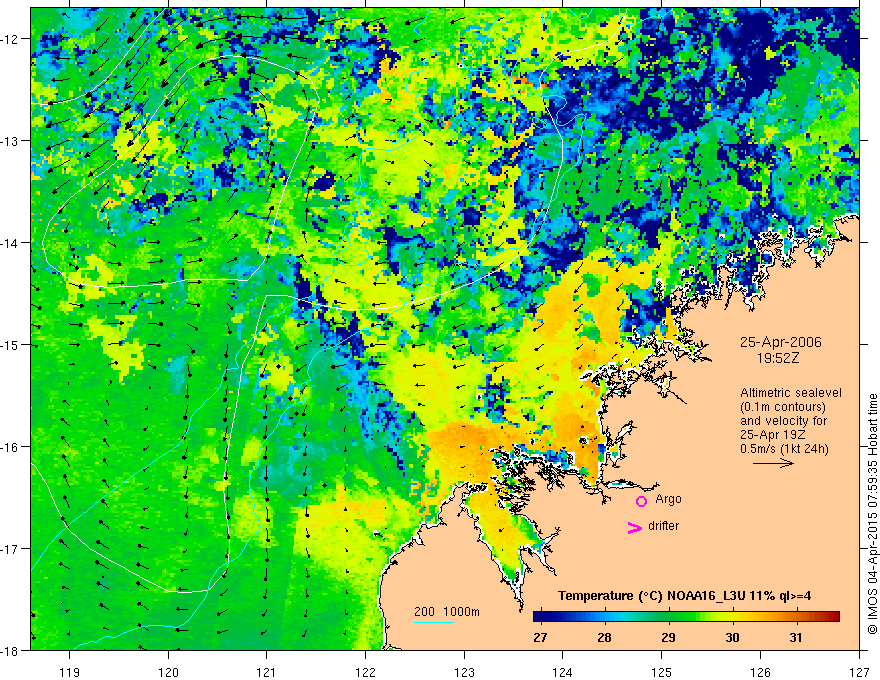Click the cyan 200/1000m bathymetry legend line
The image size is (880, 680).
point(434,622)
